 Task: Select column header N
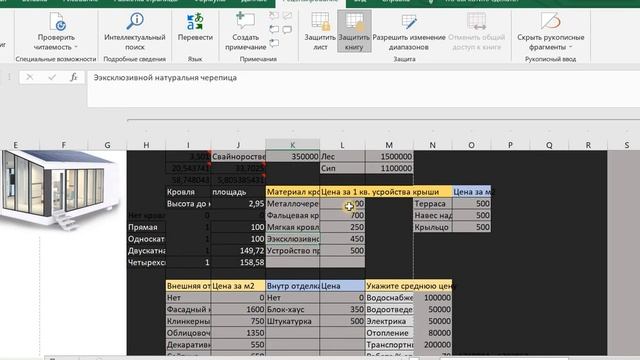tap(433, 145)
